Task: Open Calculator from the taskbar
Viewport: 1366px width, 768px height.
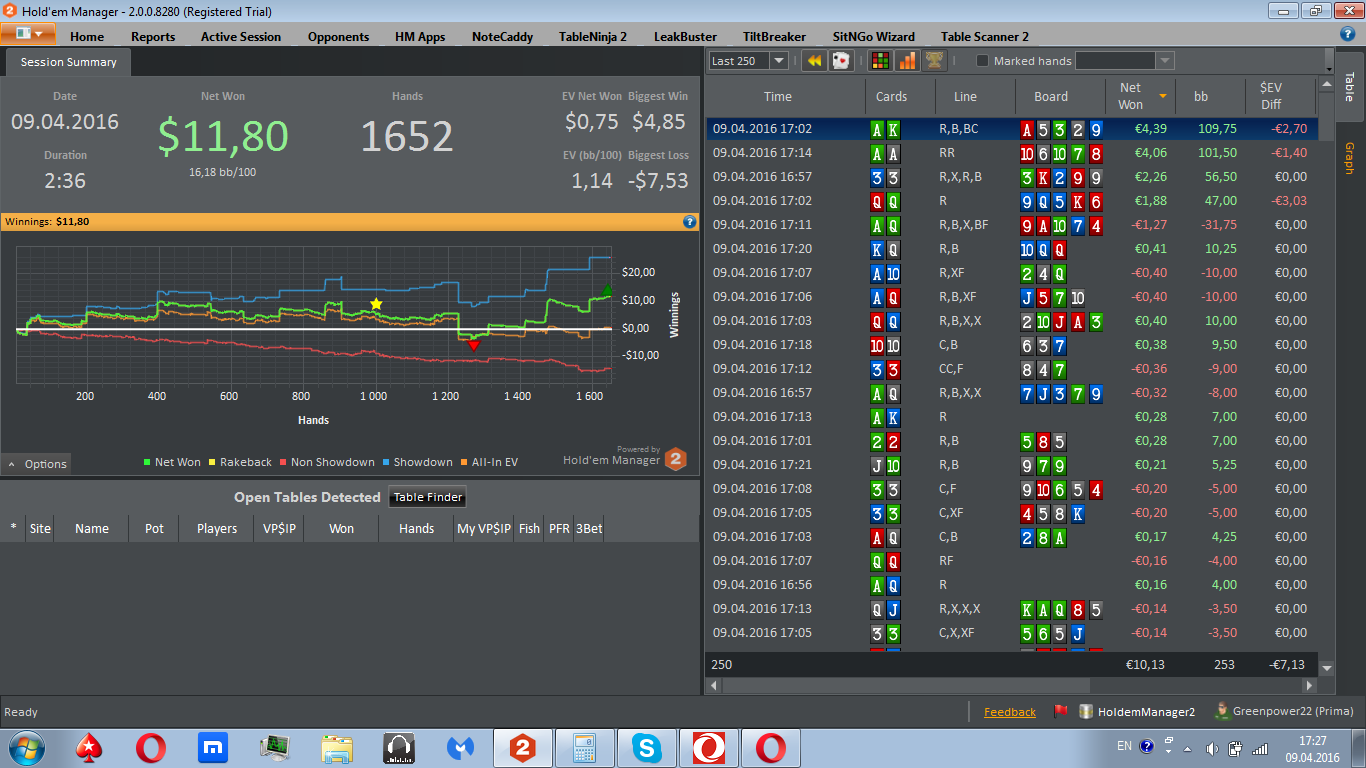Action: point(585,747)
